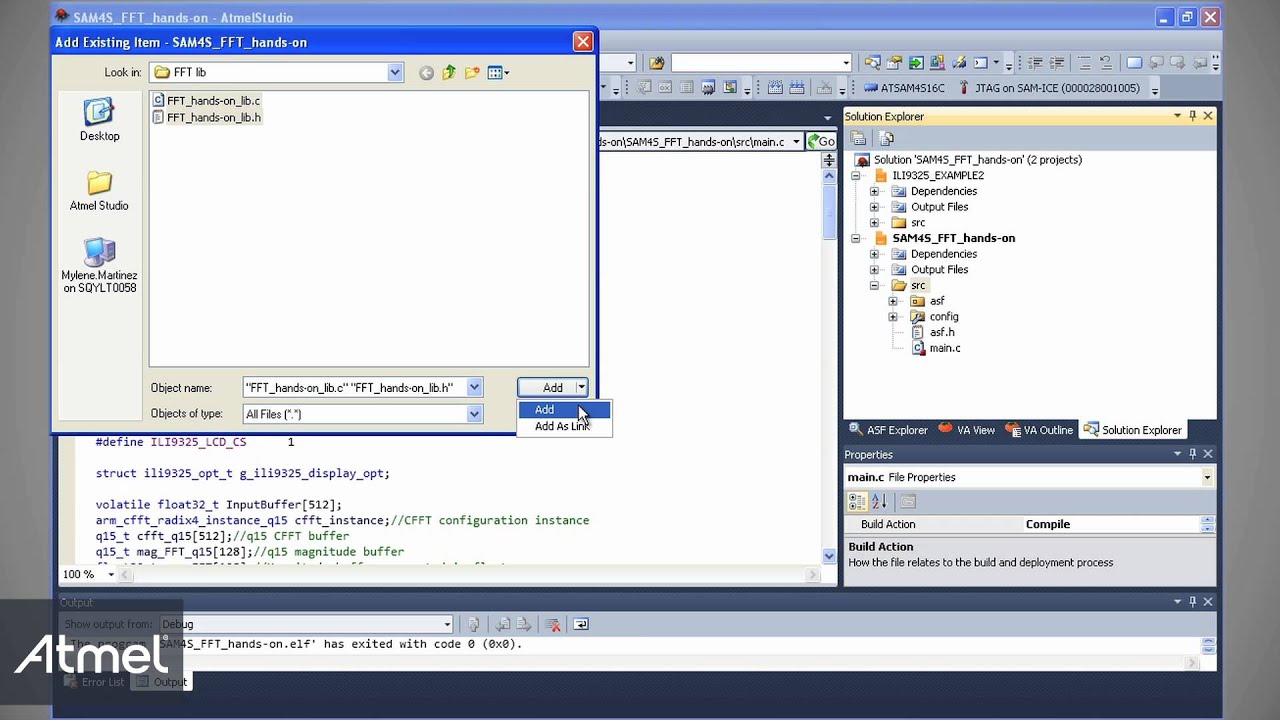
Task: Click Solution Explorer properties toolbar icon
Action: point(858,139)
